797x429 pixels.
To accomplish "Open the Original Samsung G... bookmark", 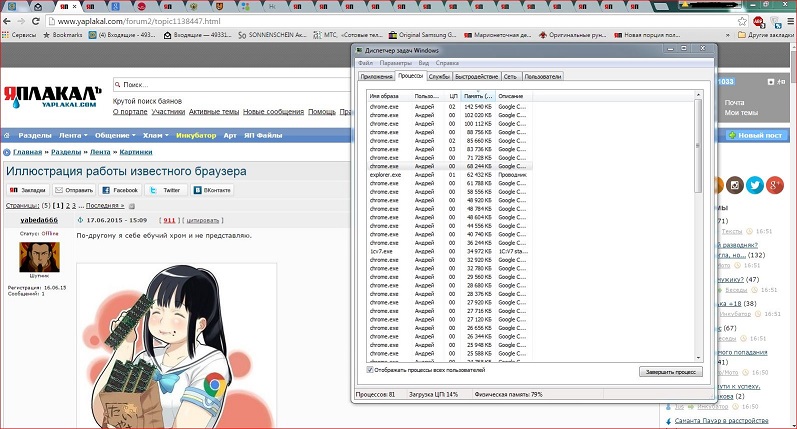I will pos(422,35).
